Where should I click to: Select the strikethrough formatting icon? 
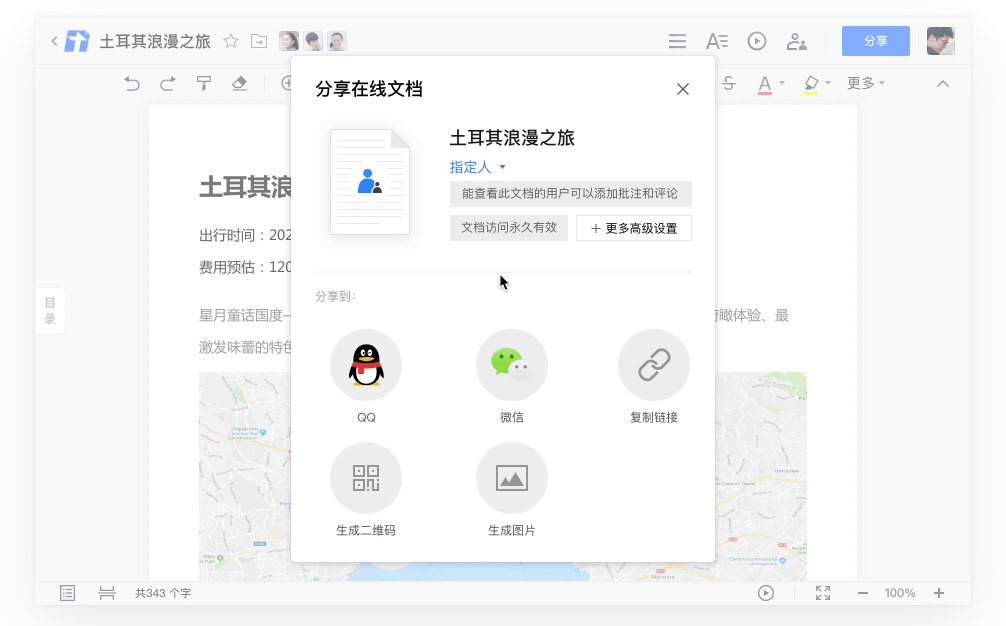tap(729, 83)
